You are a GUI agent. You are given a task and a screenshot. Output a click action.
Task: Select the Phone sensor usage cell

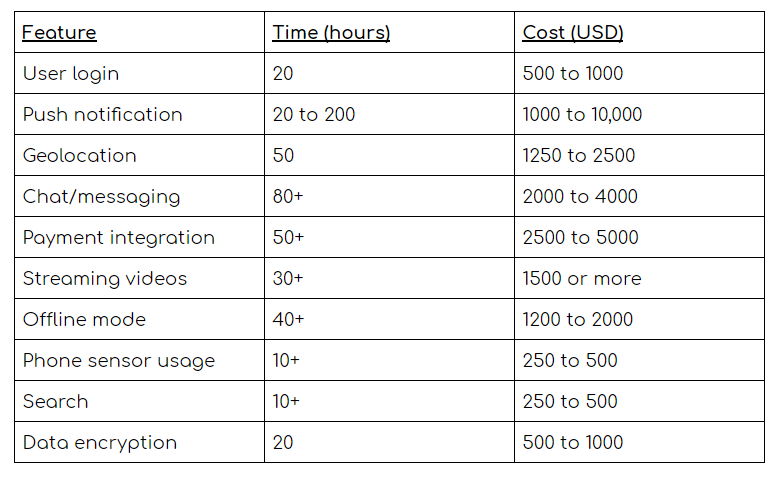coord(119,361)
